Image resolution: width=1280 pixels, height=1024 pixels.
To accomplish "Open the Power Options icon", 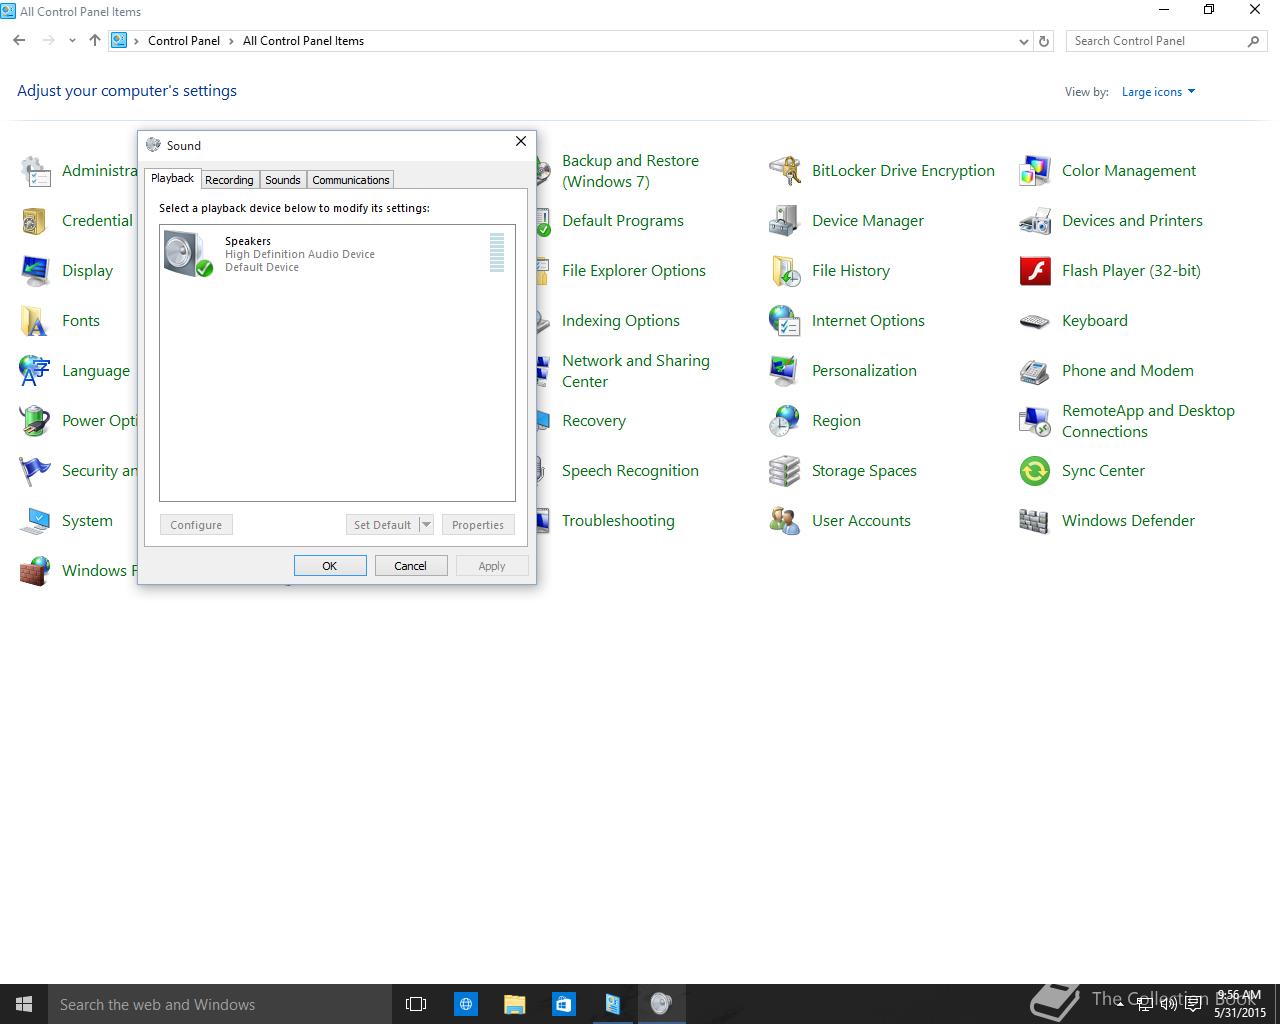I will (x=35, y=421).
